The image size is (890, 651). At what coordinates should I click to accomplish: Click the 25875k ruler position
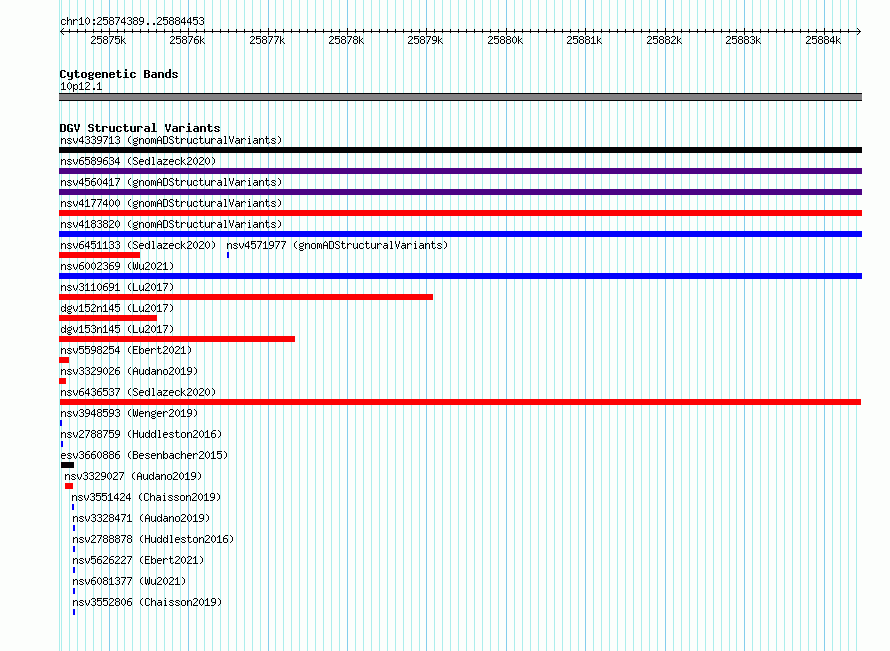point(108,40)
